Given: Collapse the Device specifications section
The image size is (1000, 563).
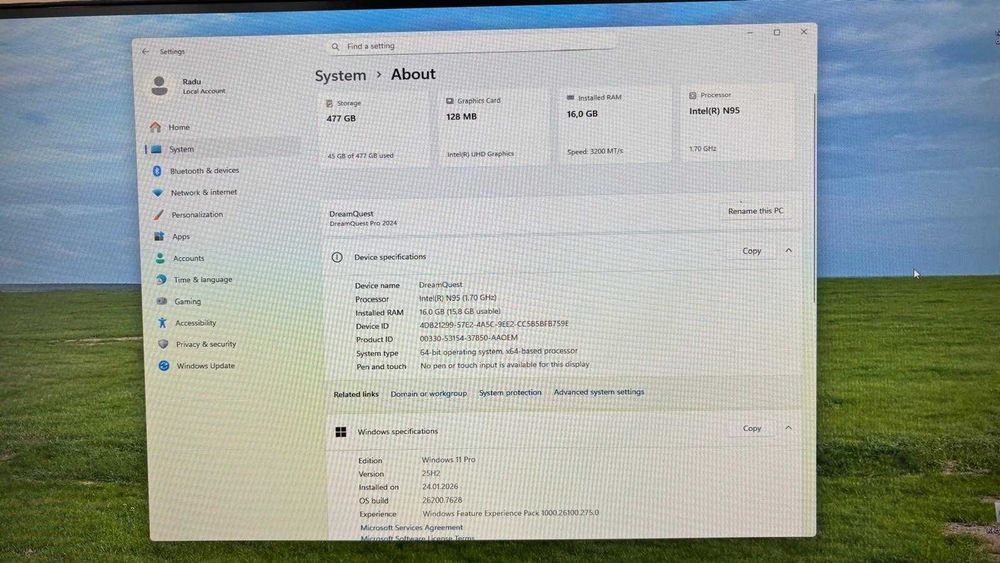Looking at the screenshot, I should click(x=788, y=251).
